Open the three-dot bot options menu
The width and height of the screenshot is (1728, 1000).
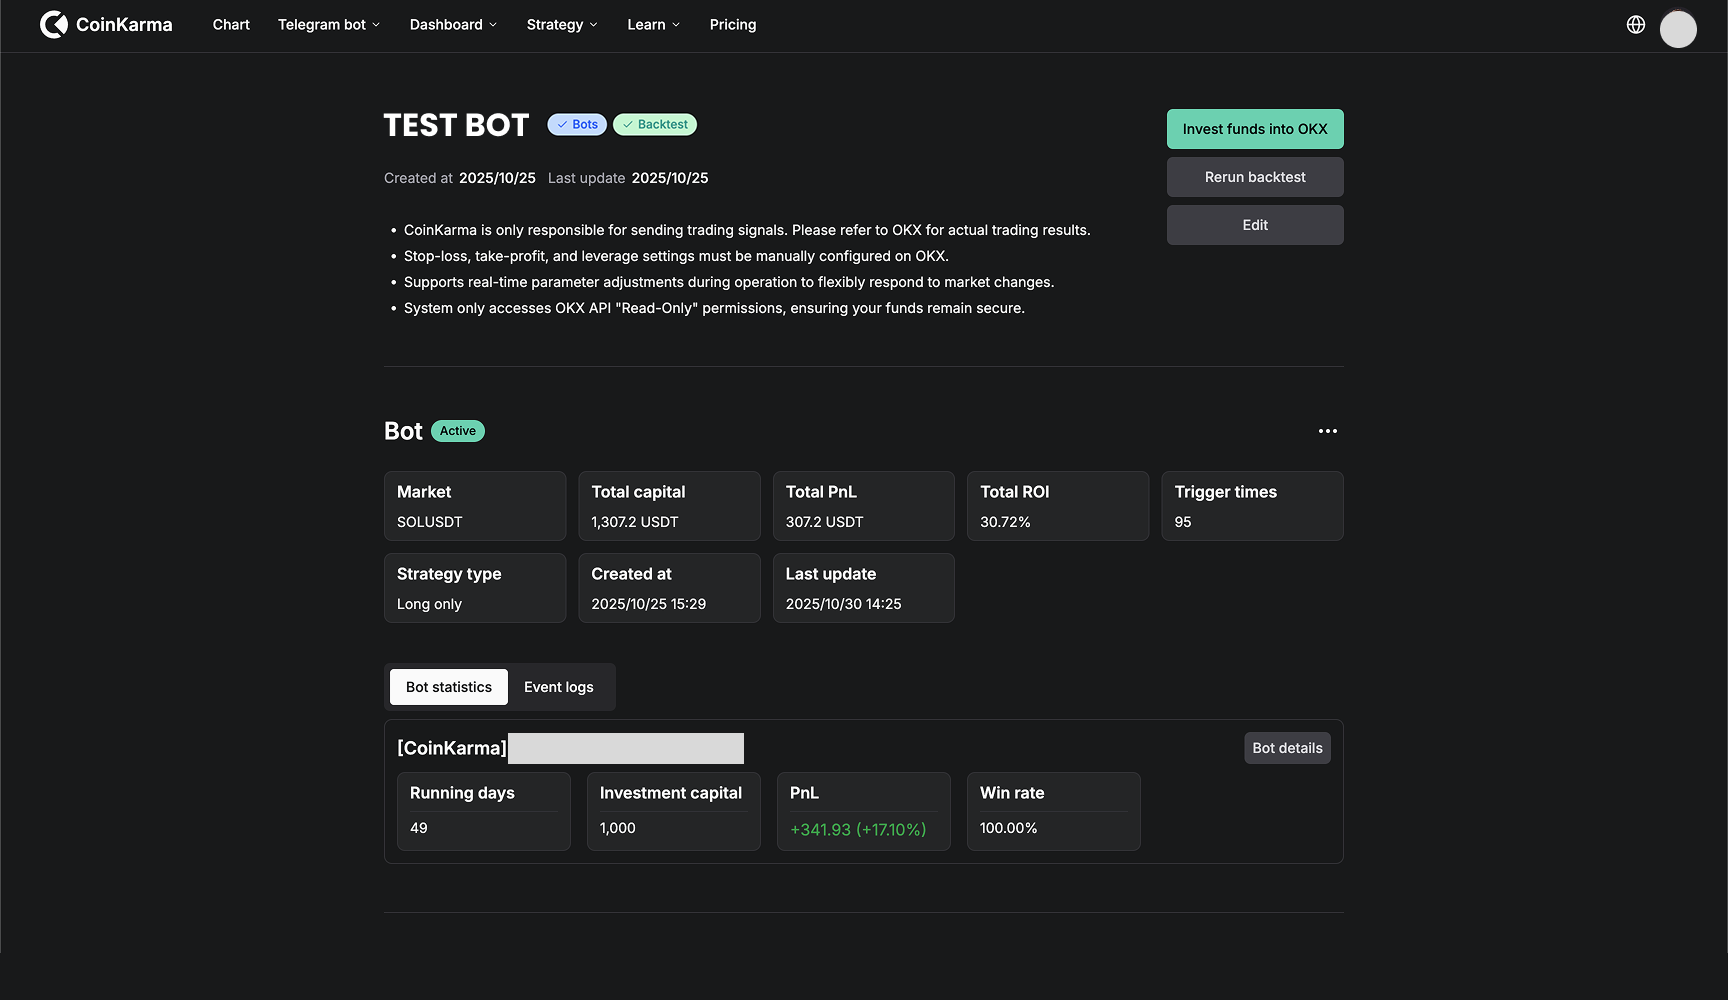pyautogui.click(x=1327, y=431)
